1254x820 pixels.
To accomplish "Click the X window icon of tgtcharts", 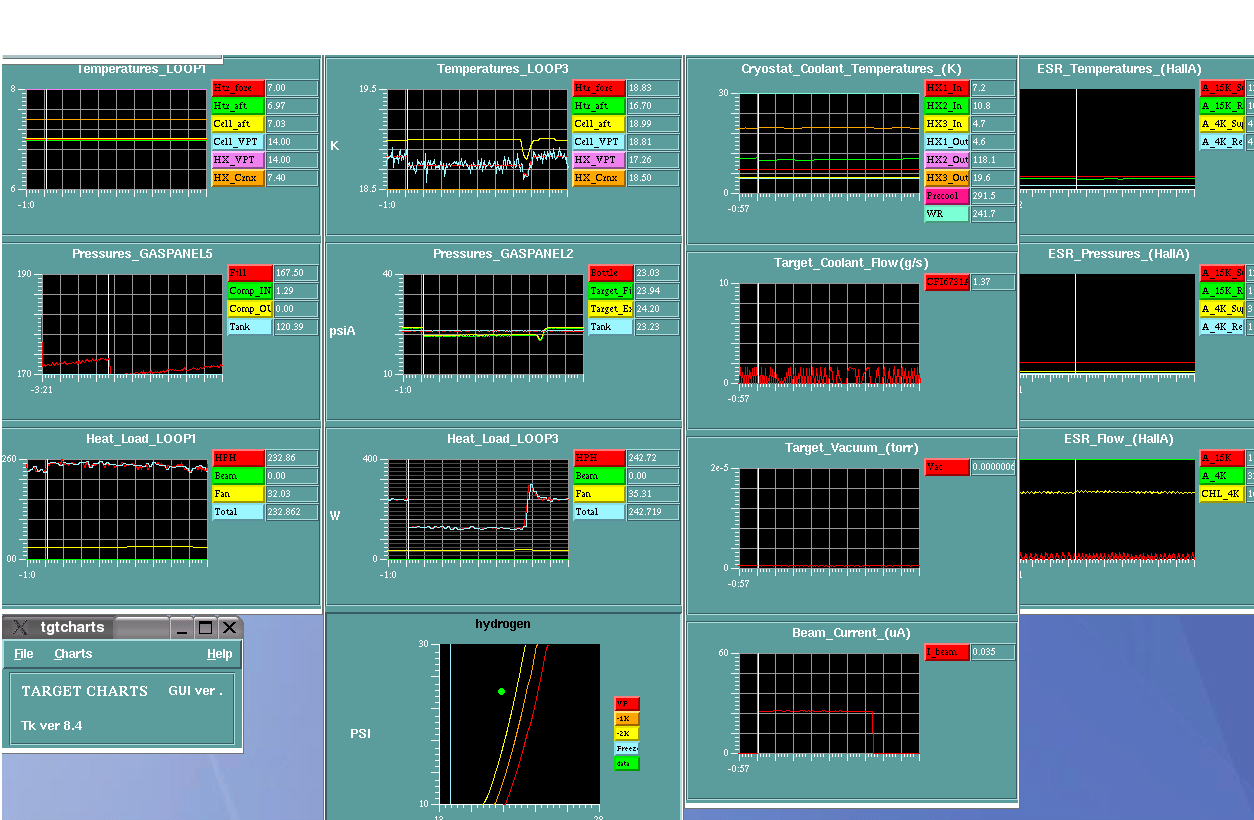I will (20, 628).
